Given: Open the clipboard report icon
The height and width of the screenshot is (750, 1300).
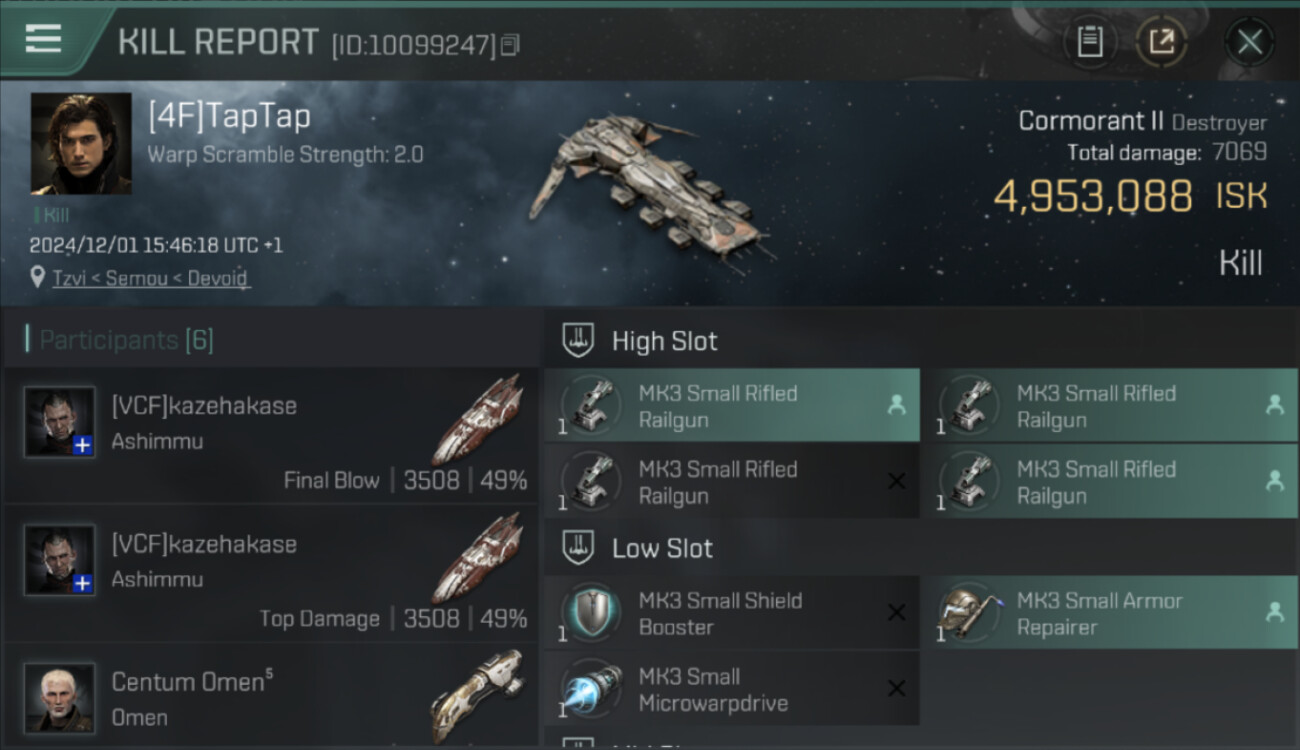Looking at the screenshot, I should pos(1089,42).
